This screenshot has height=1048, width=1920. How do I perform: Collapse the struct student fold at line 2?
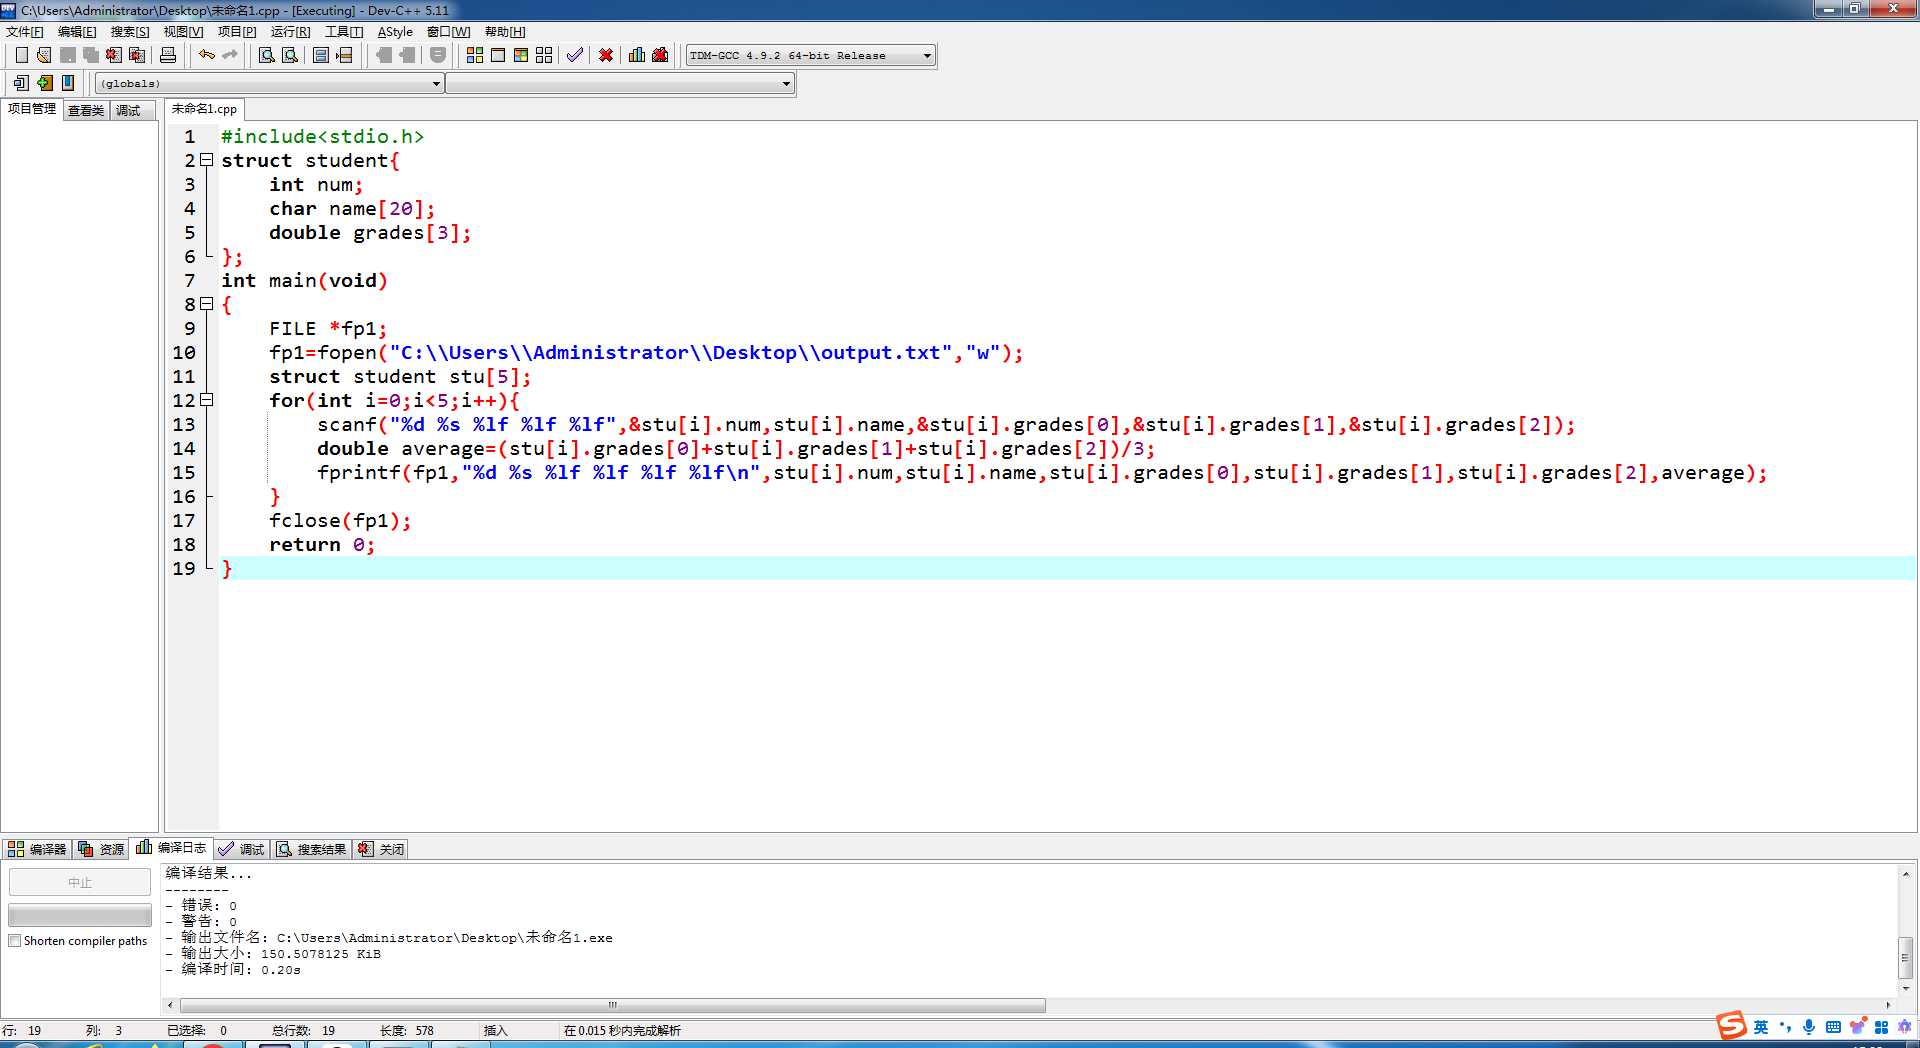pos(207,160)
